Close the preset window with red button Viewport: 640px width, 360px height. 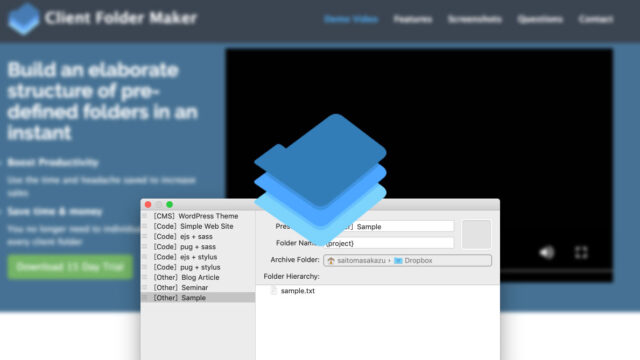point(148,204)
